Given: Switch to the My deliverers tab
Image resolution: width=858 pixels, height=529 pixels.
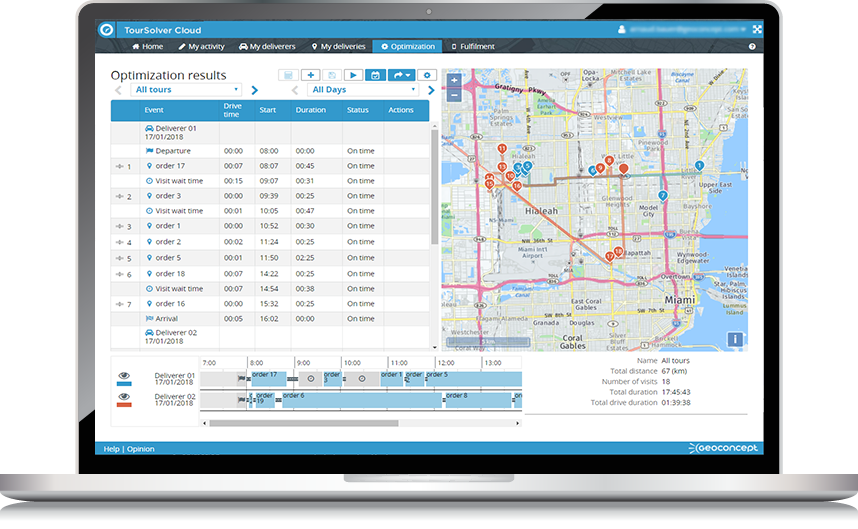Looking at the screenshot, I should (x=267, y=47).
